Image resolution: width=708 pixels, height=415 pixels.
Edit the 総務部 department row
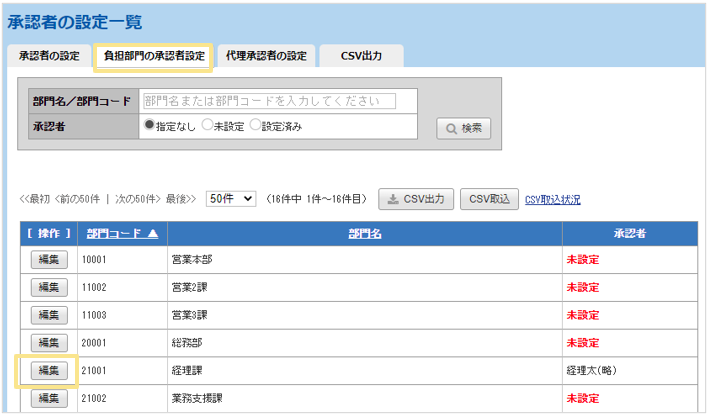point(48,343)
